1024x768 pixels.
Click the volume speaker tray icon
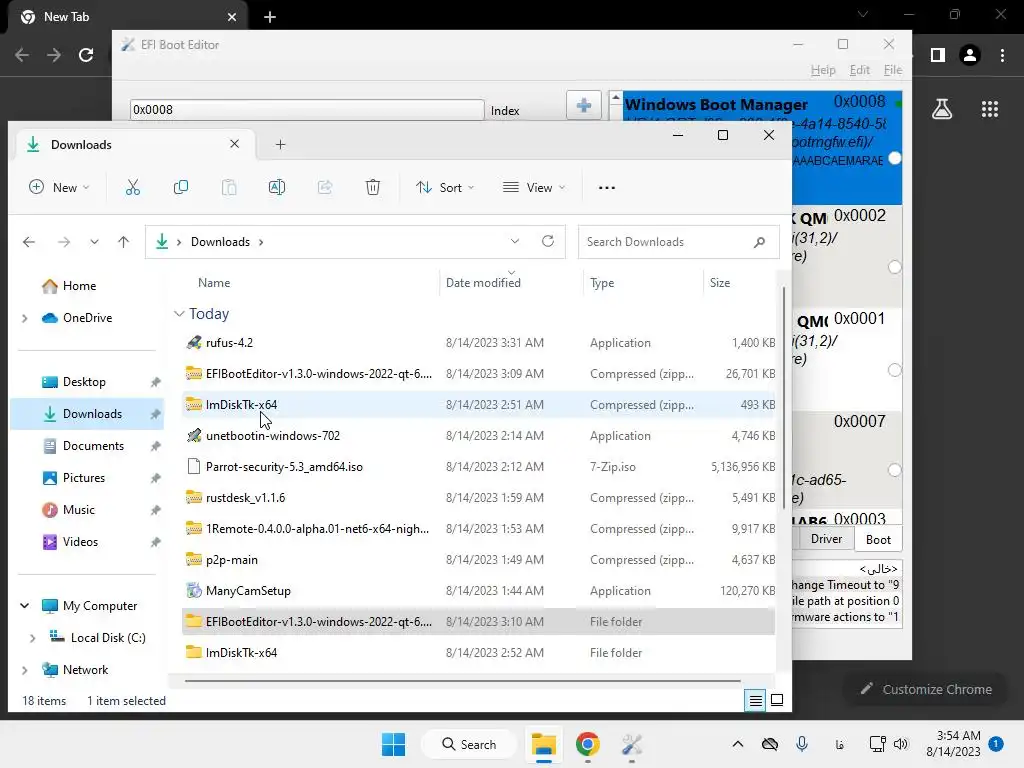(x=901, y=744)
